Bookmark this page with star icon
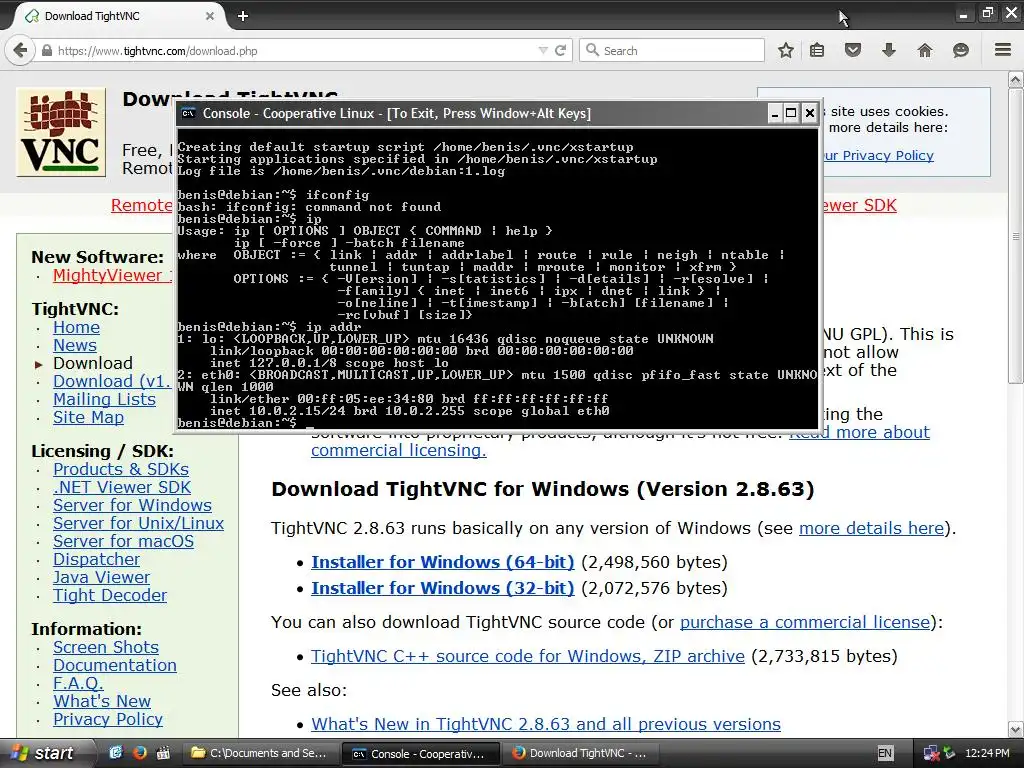The width and height of the screenshot is (1024, 768). click(786, 50)
